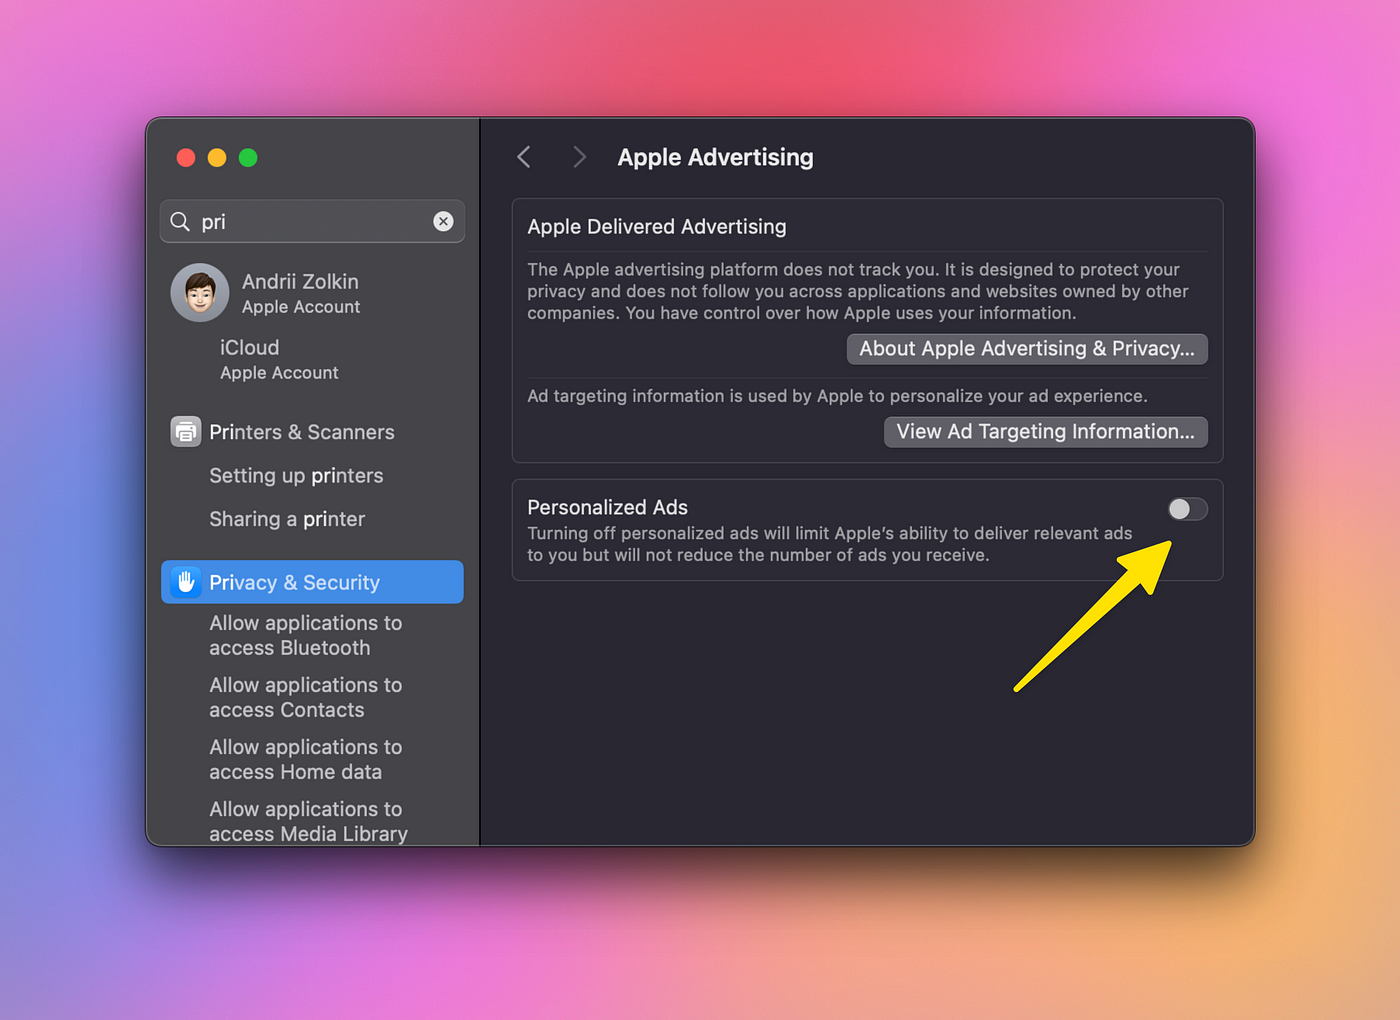Click the Personalized Ads label text
Screen dimensions: 1400x1020
607,507
